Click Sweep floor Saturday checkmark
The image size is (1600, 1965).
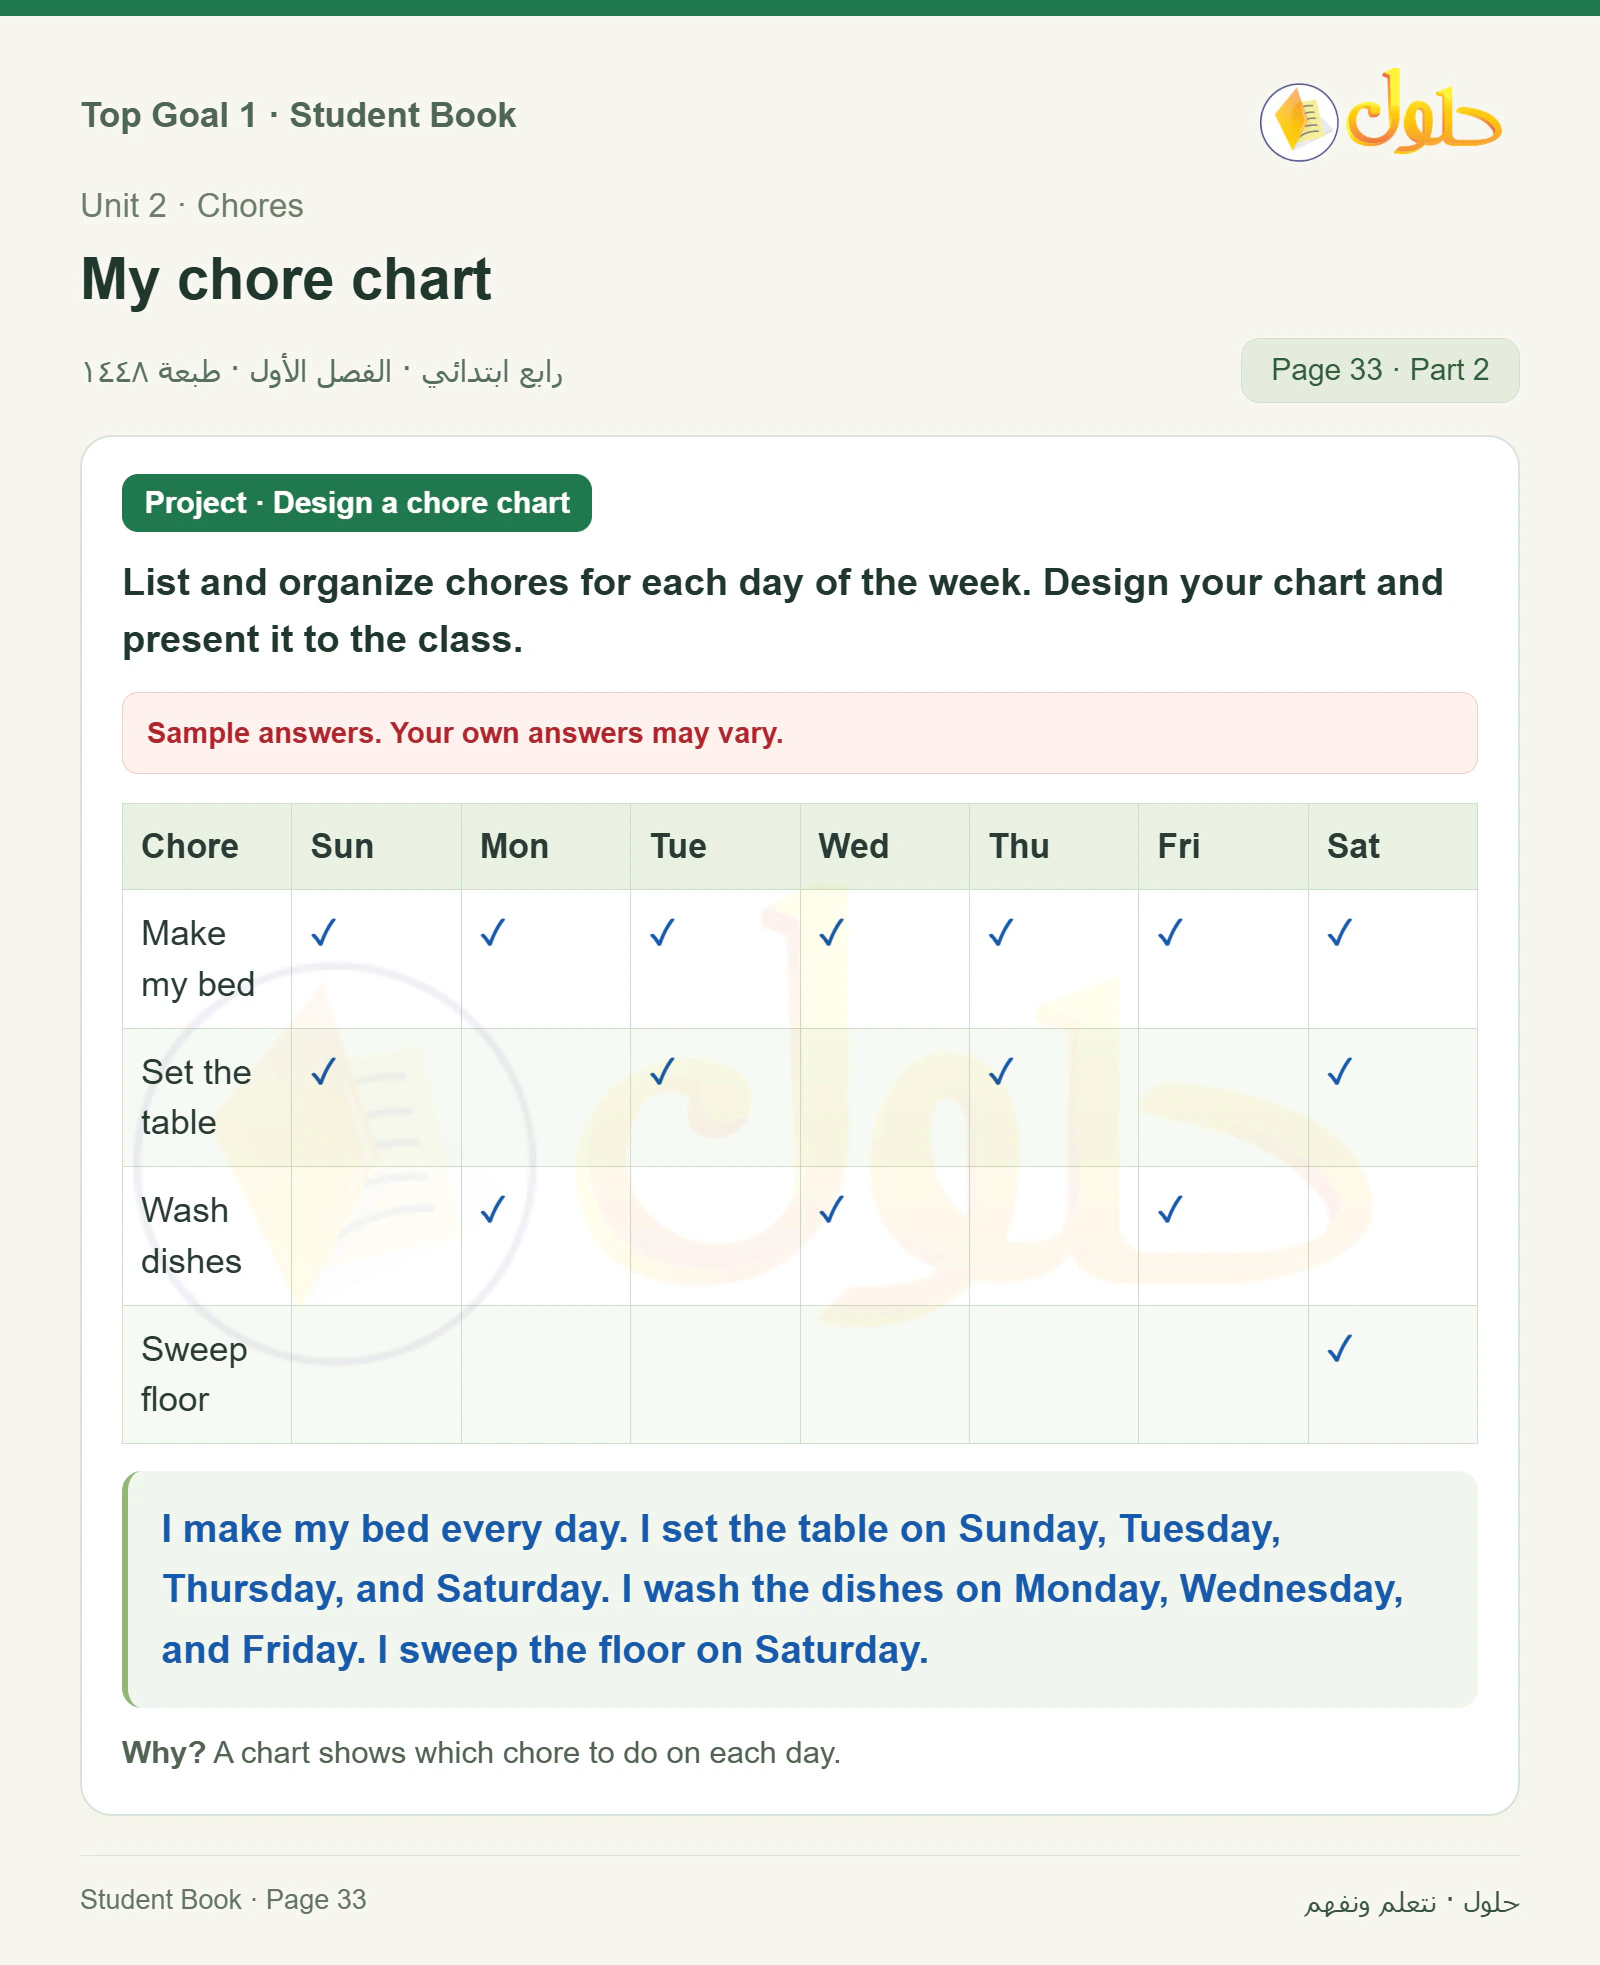pos(1340,1349)
